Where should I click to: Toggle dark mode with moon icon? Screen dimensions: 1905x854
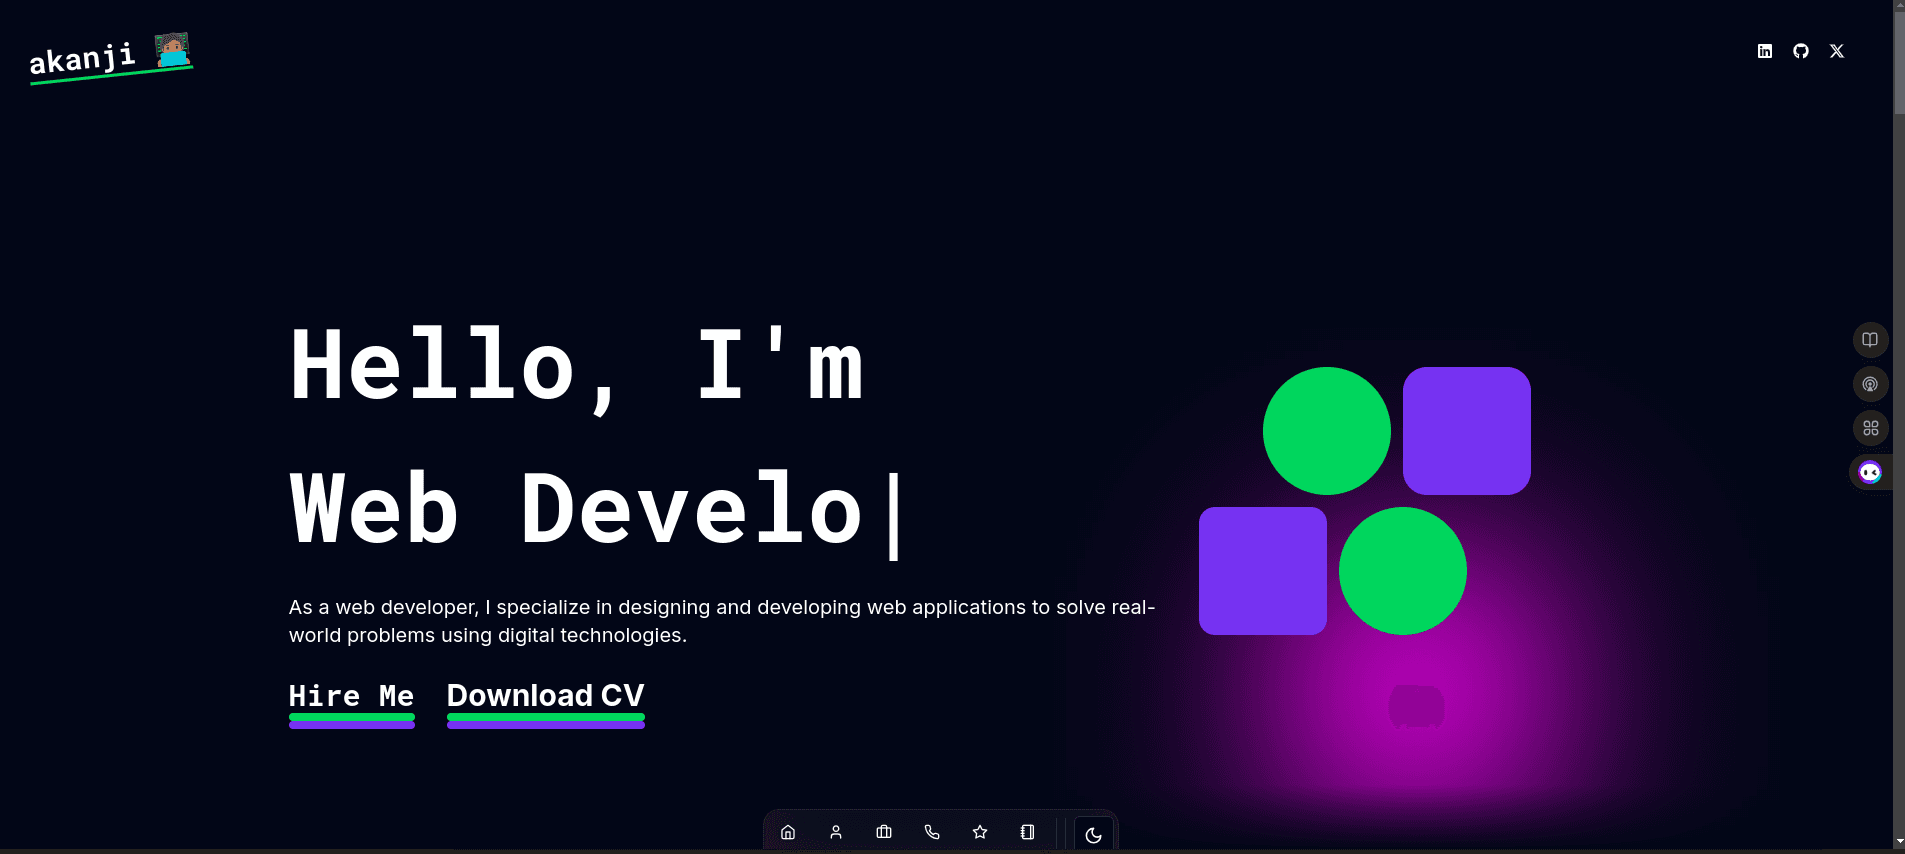(1094, 835)
